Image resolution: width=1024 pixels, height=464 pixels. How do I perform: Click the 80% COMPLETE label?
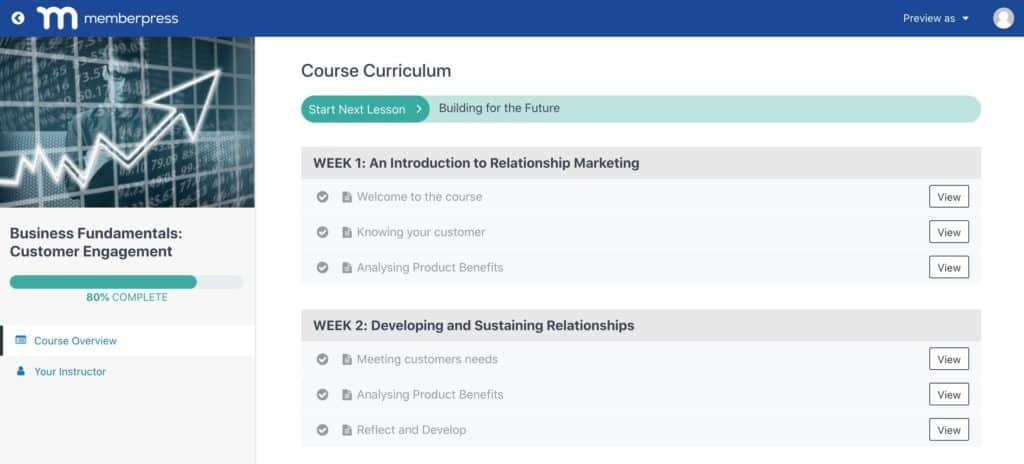pyautogui.click(x=127, y=297)
